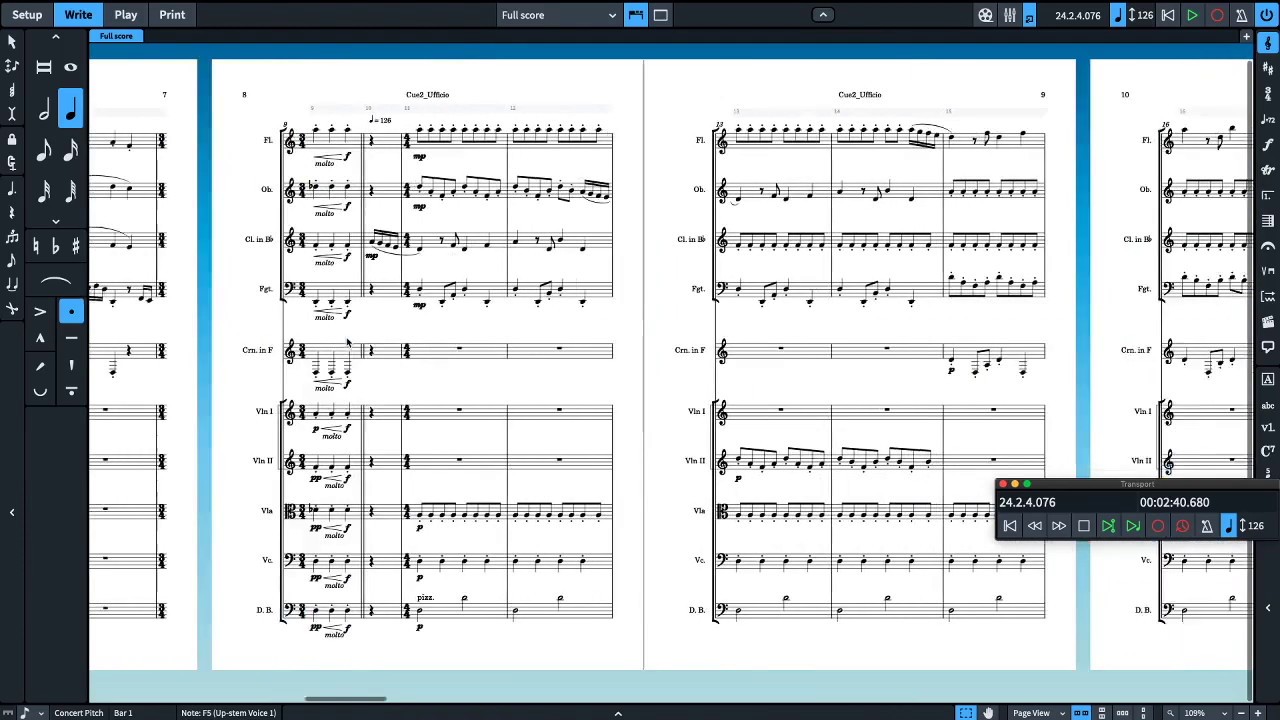Image resolution: width=1280 pixels, height=720 pixels.
Task: Fast forward in Transport window
Action: [1059, 526]
